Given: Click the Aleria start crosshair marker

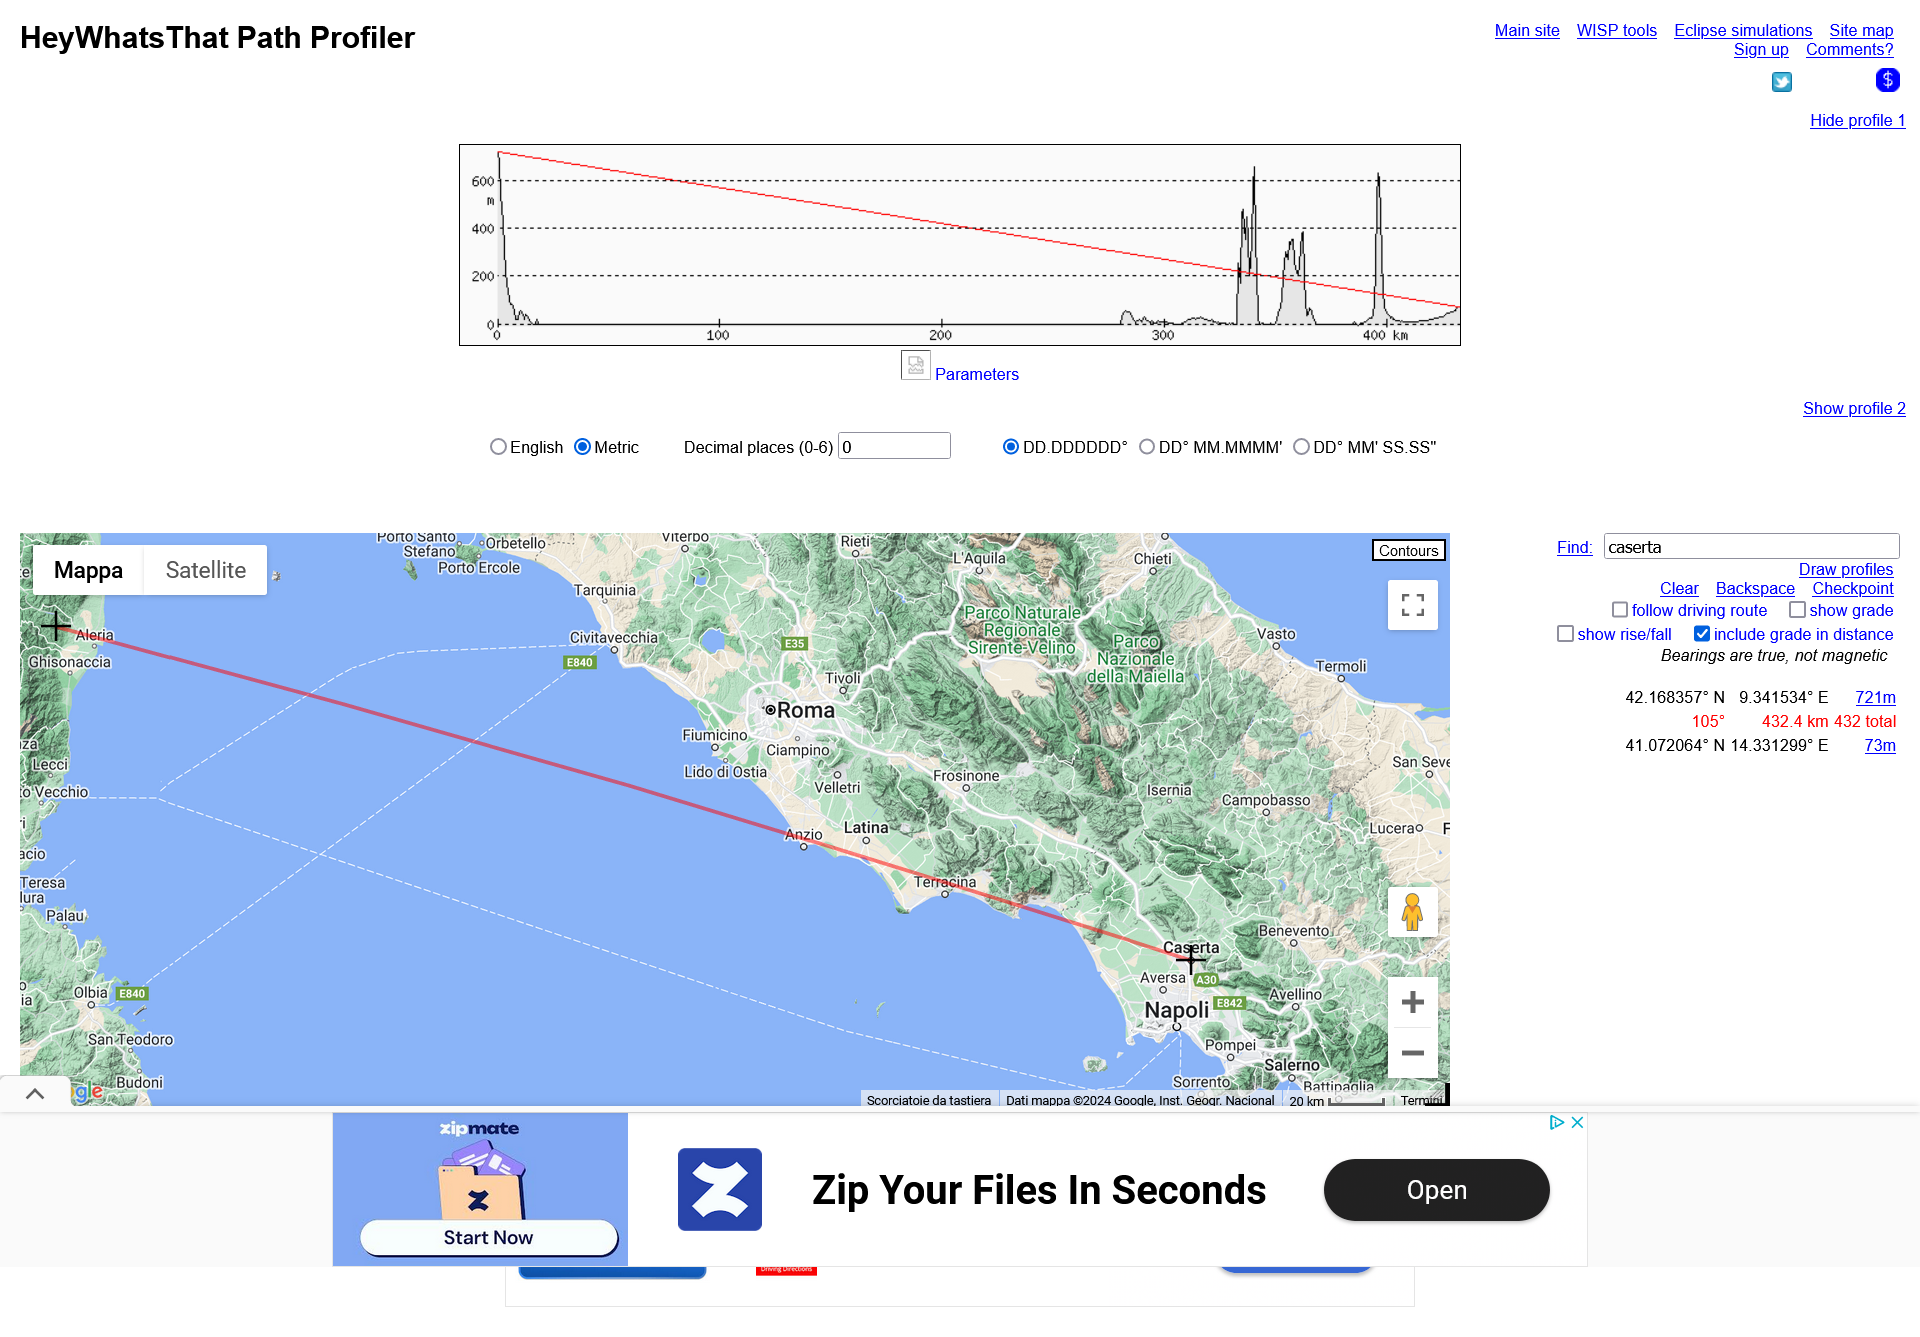Looking at the screenshot, I should [56, 626].
